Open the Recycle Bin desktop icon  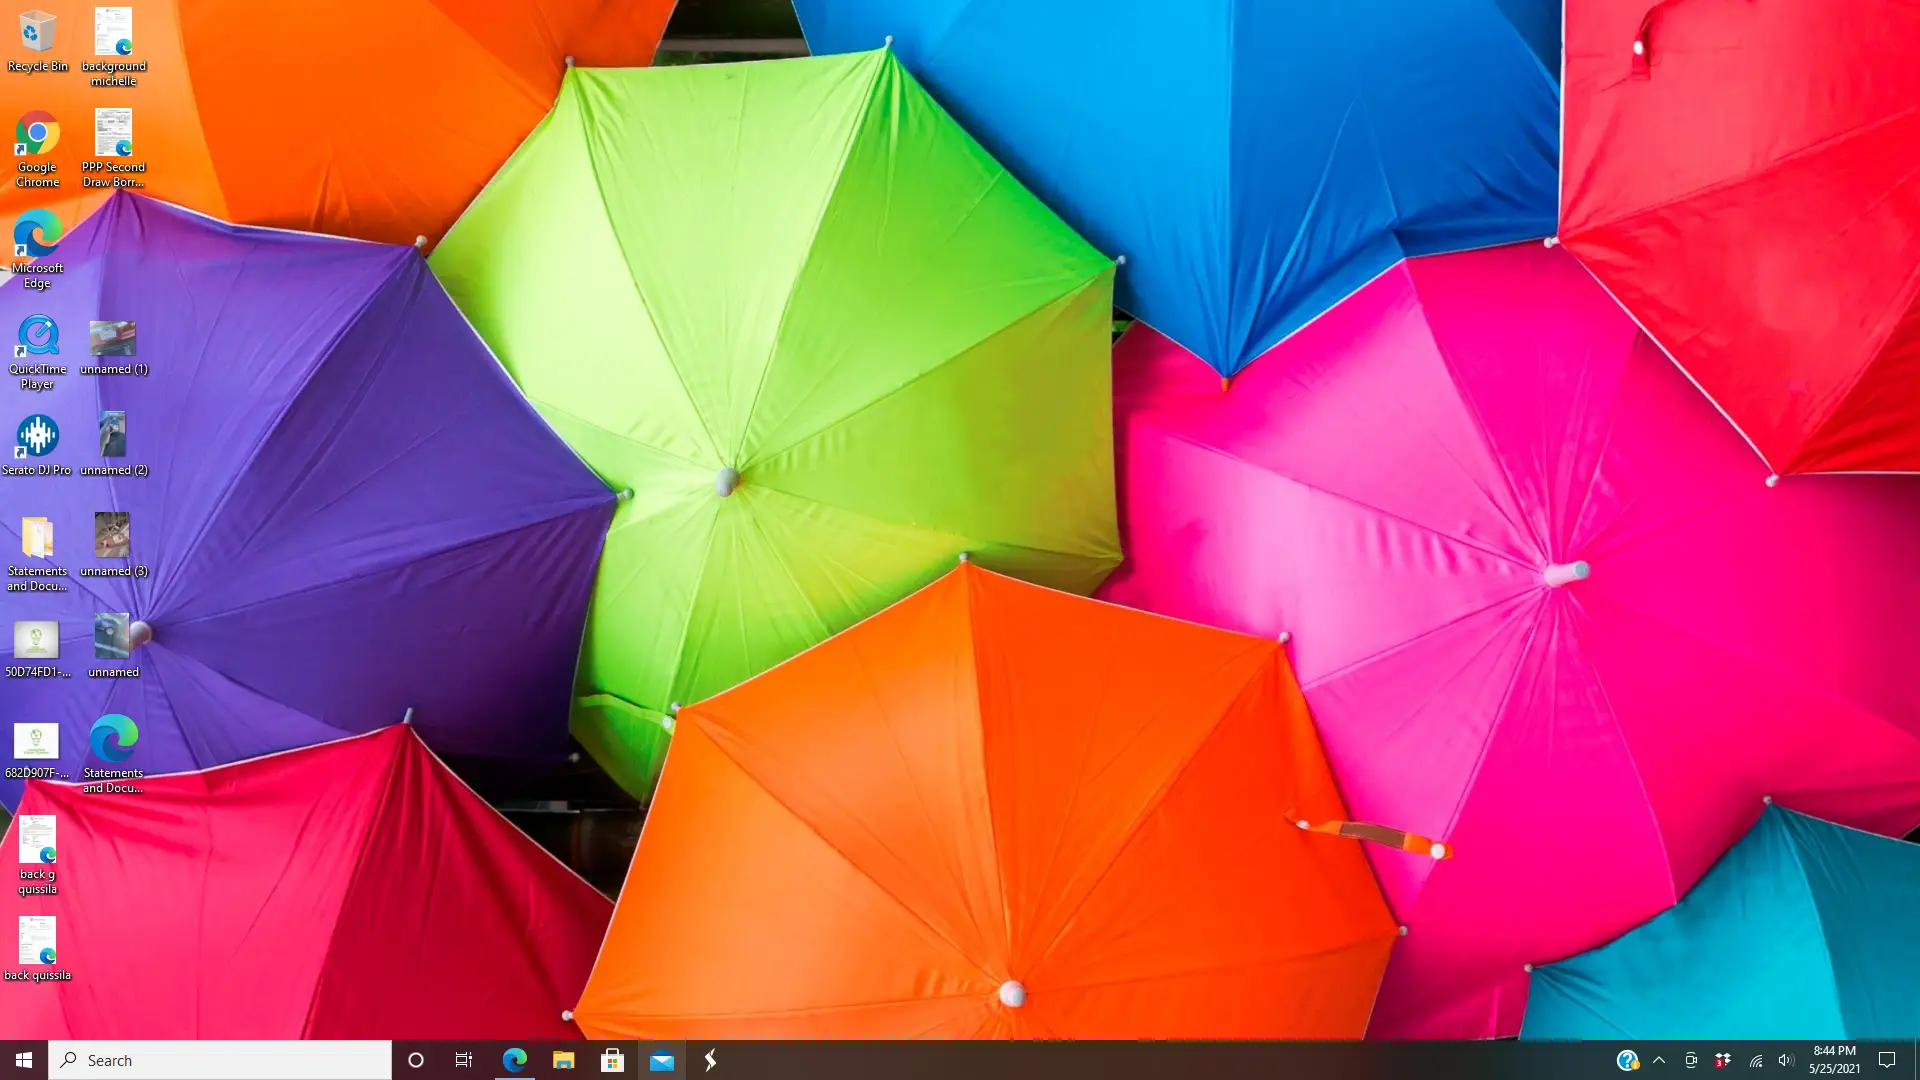point(37,40)
